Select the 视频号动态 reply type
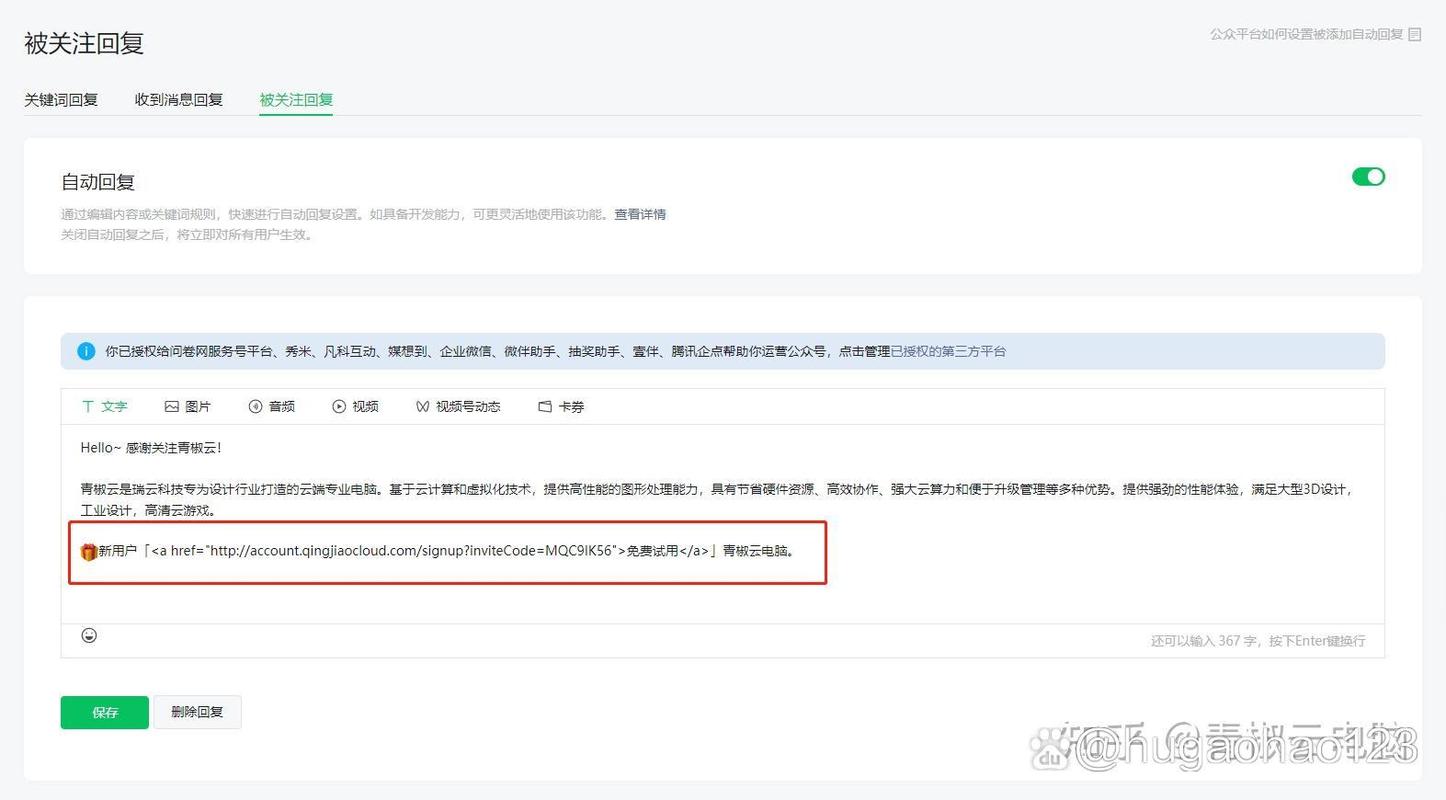Viewport: 1446px width, 800px height. pos(457,406)
